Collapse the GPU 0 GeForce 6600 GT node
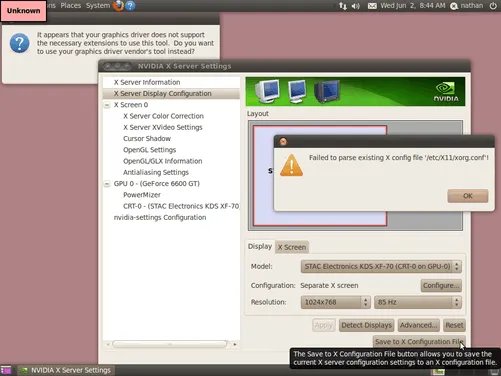Viewport: 501px width, 376px height. pos(107,184)
